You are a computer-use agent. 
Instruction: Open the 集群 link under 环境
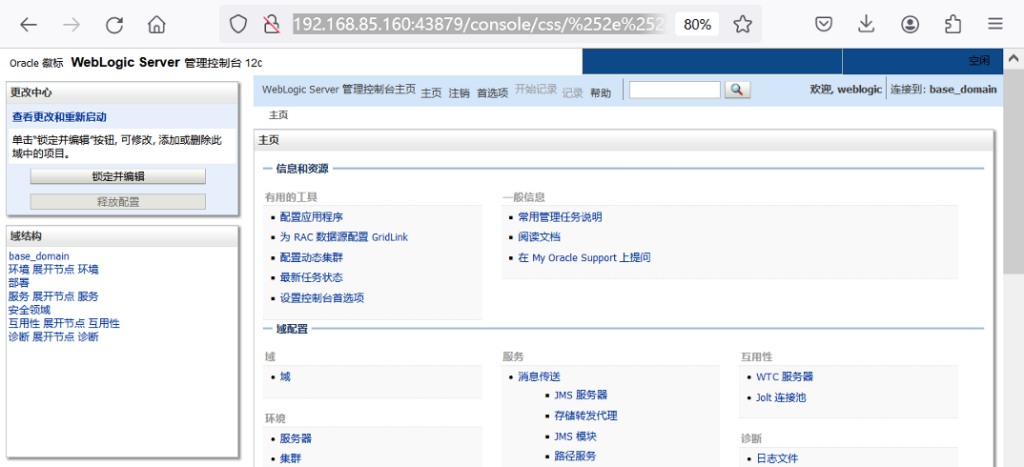click(291, 459)
